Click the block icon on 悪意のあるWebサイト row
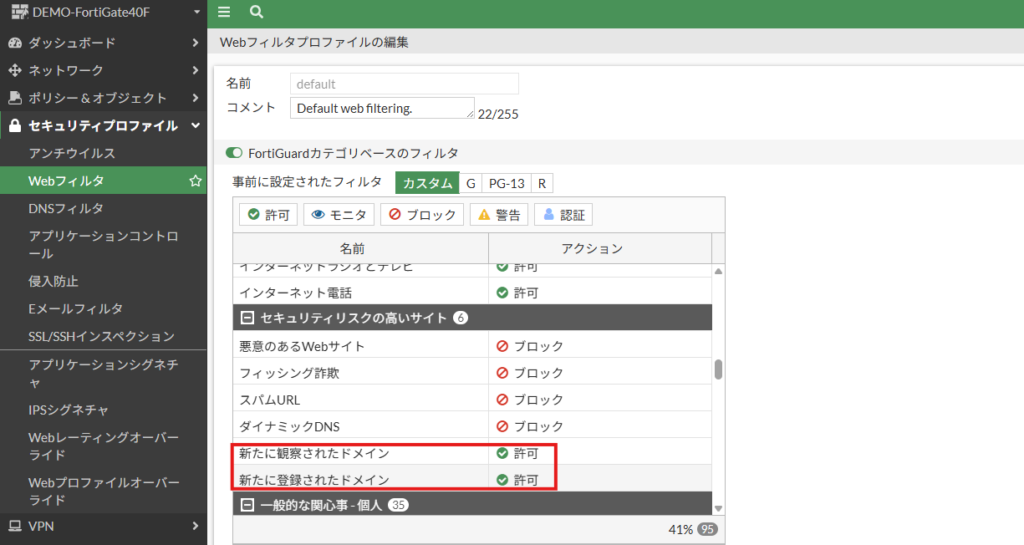Image resolution: width=1024 pixels, height=545 pixels. 502,346
